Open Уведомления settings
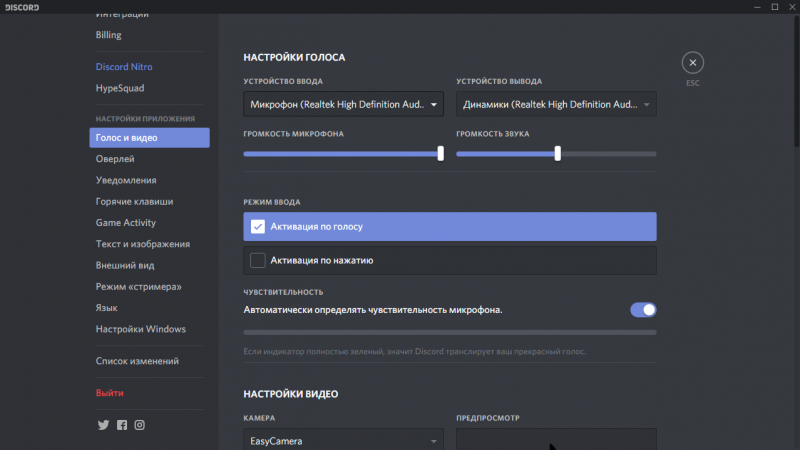800x450 pixels. [126, 180]
